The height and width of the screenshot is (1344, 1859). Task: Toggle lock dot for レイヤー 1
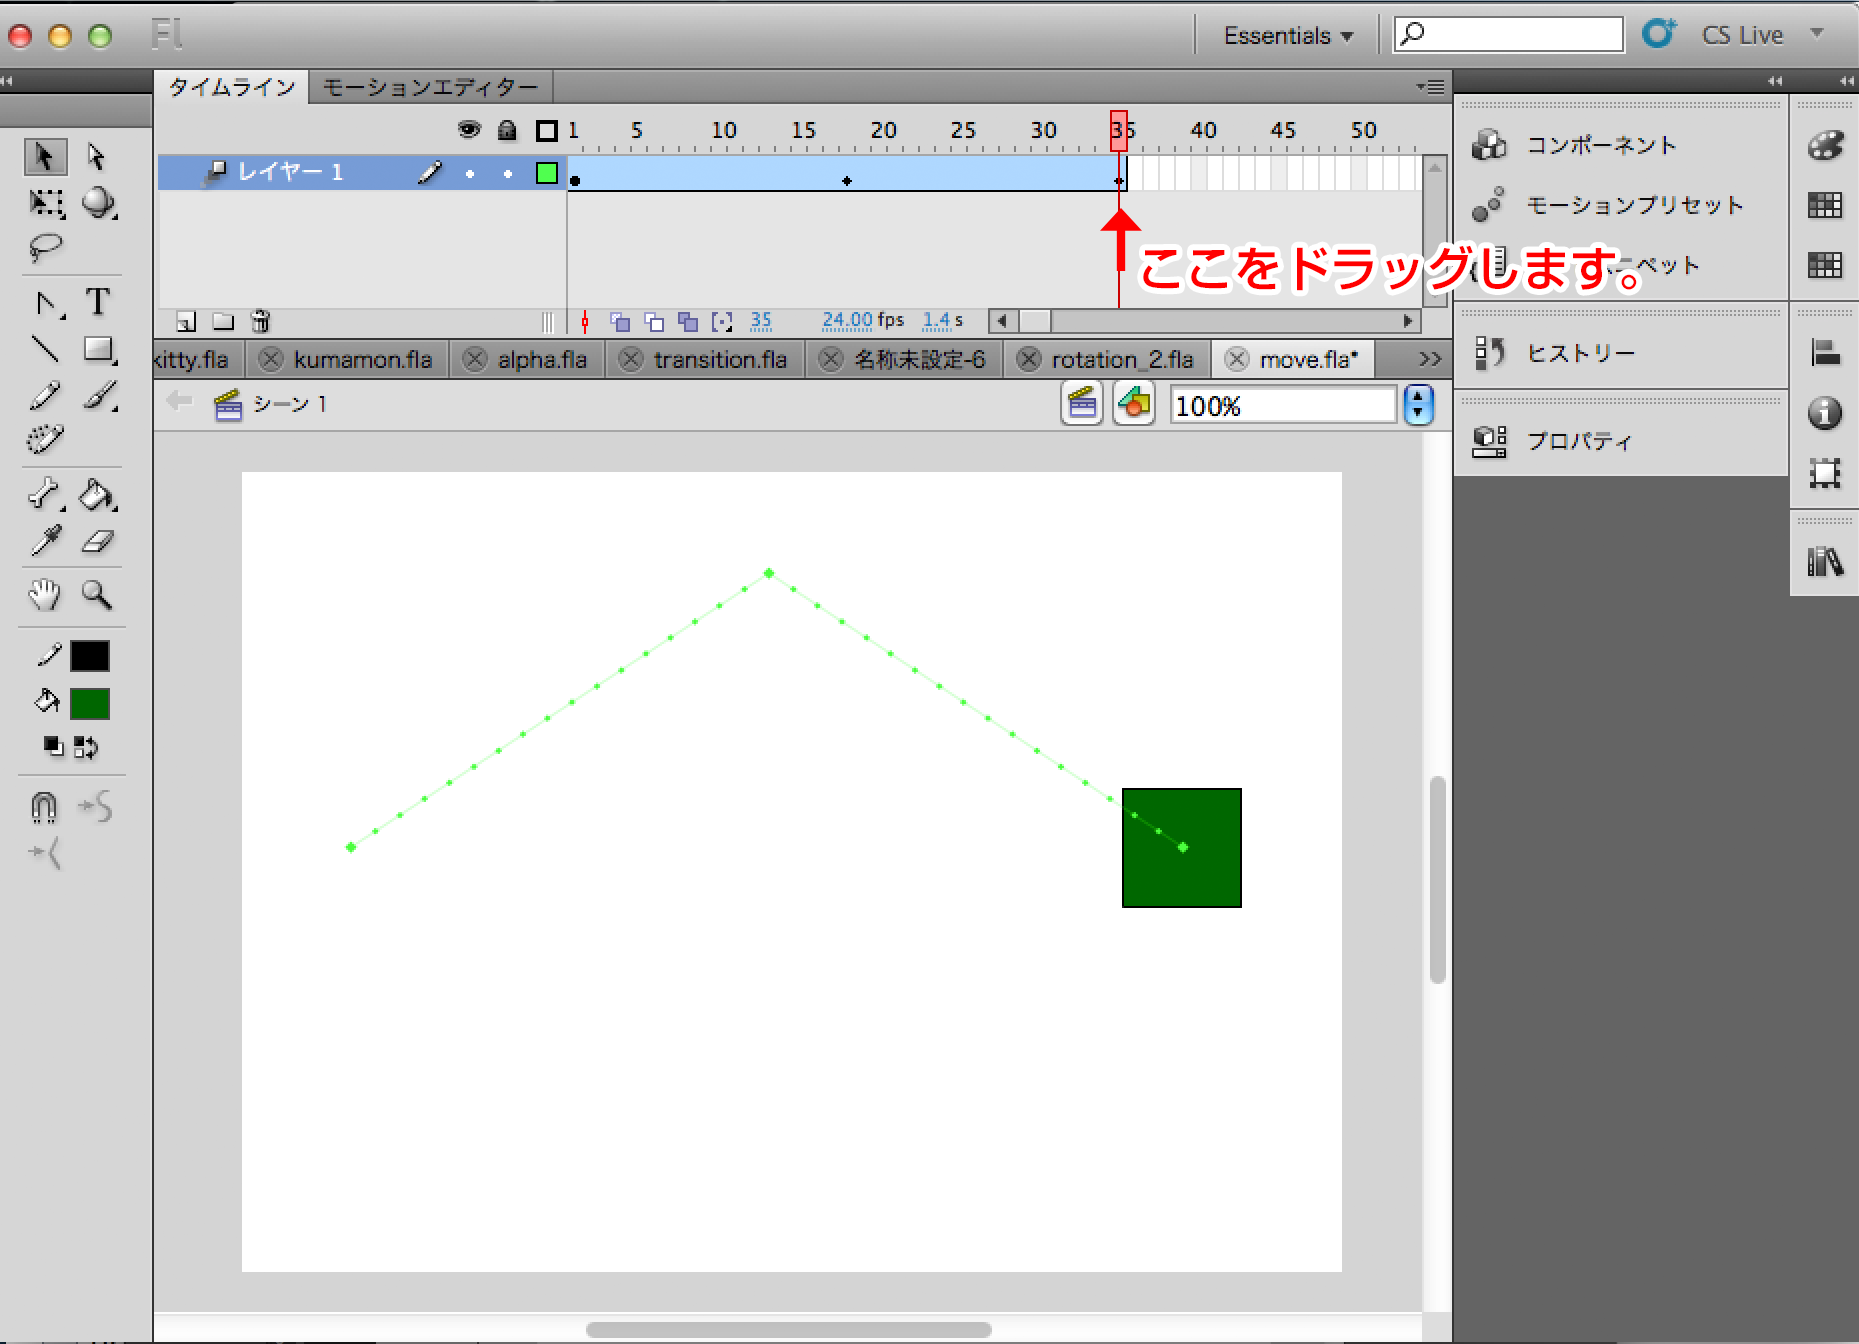coord(508,174)
